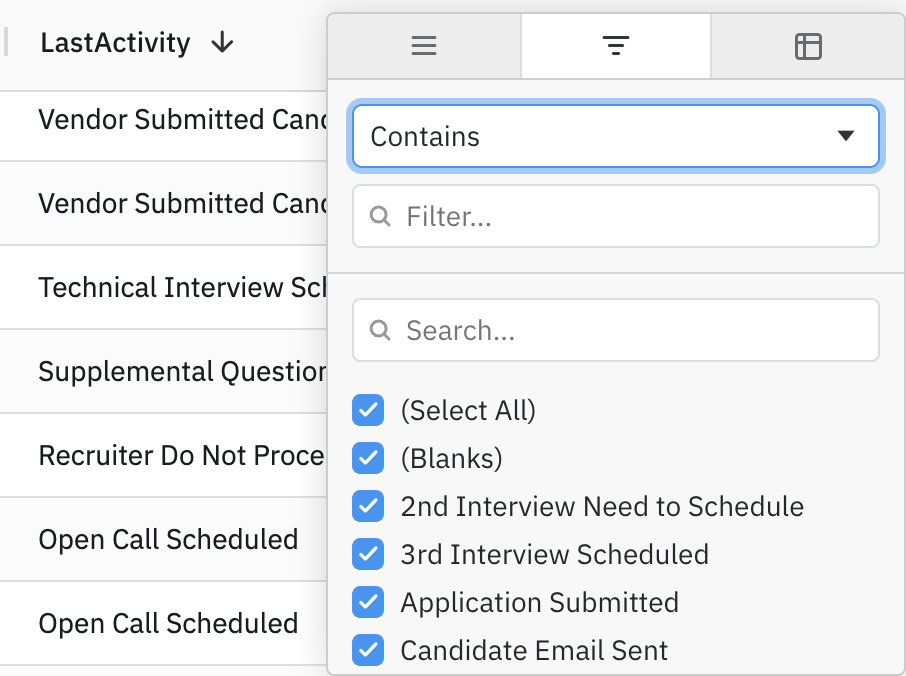This screenshot has height=676, width=906.
Task: Open the columns tab icon
Action: pyautogui.click(x=808, y=46)
